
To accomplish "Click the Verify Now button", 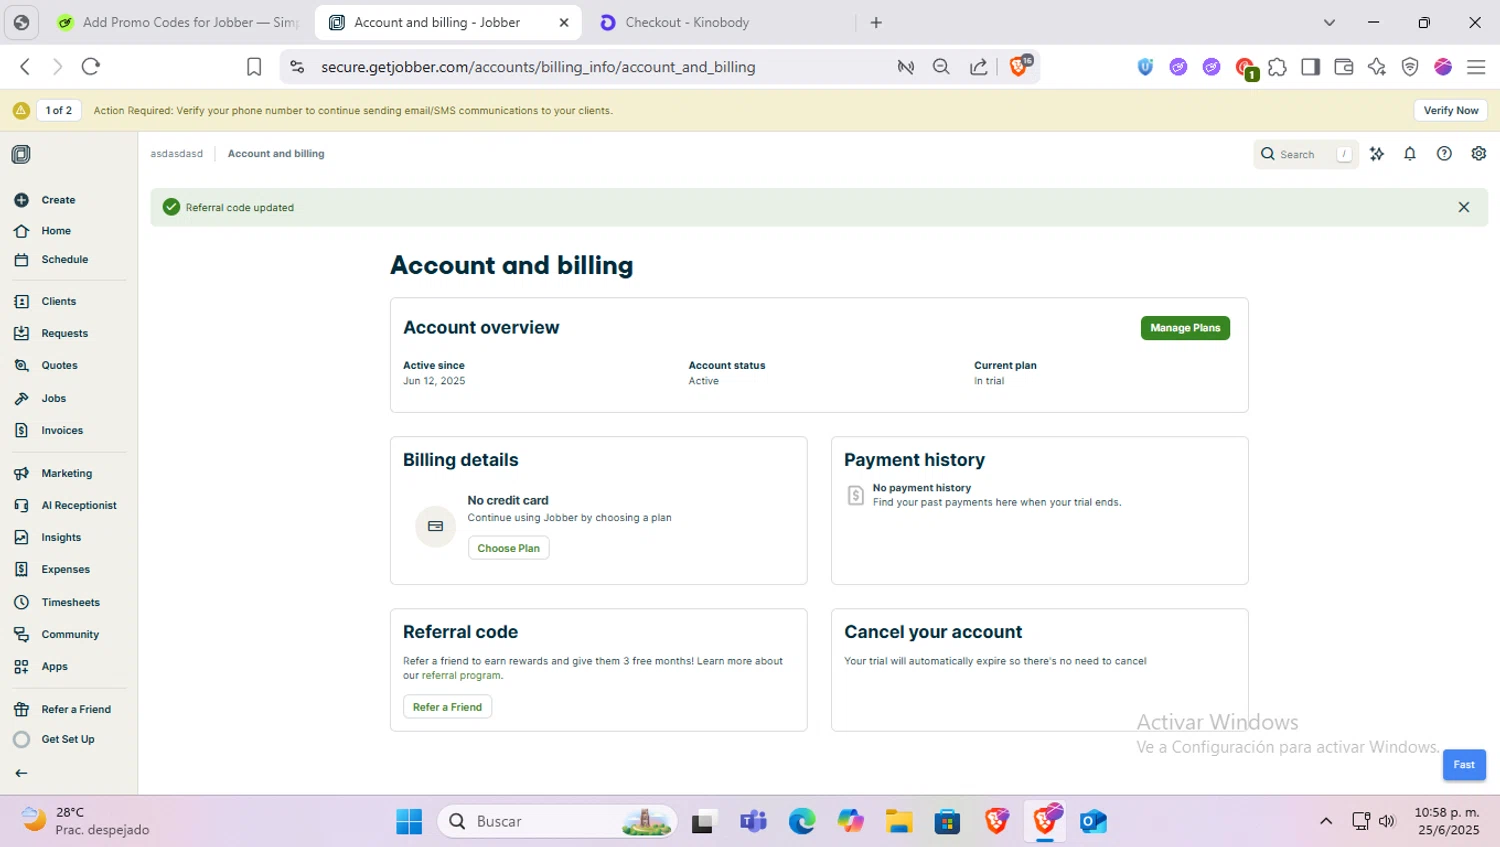I will (1451, 111).
